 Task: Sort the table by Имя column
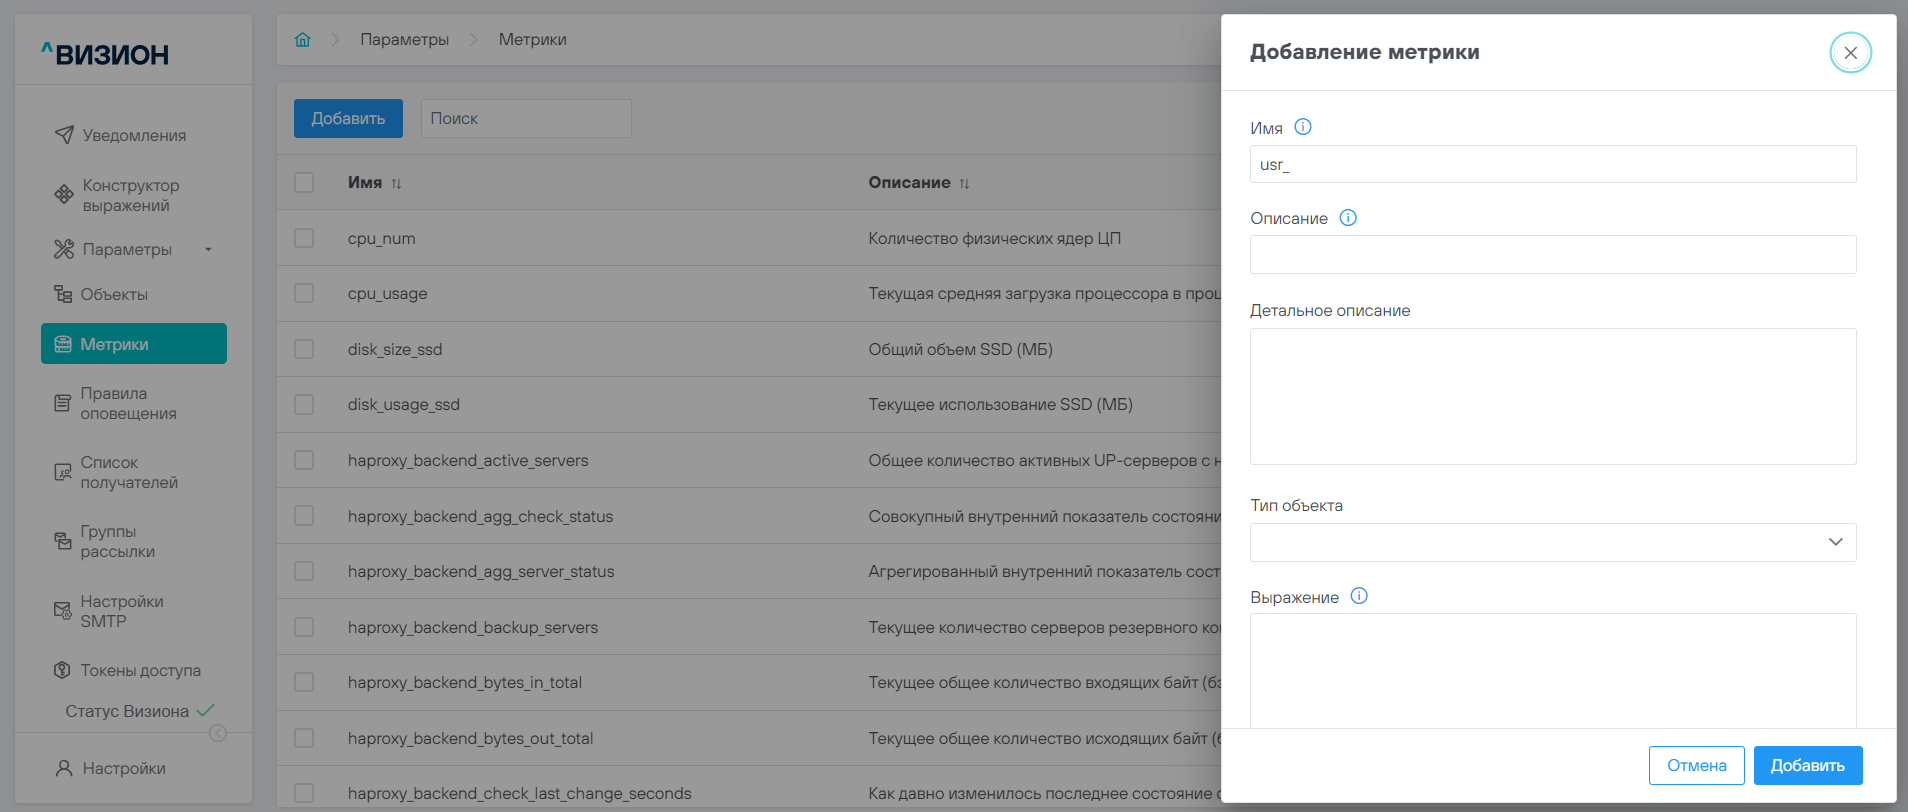pyautogui.click(x=396, y=183)
